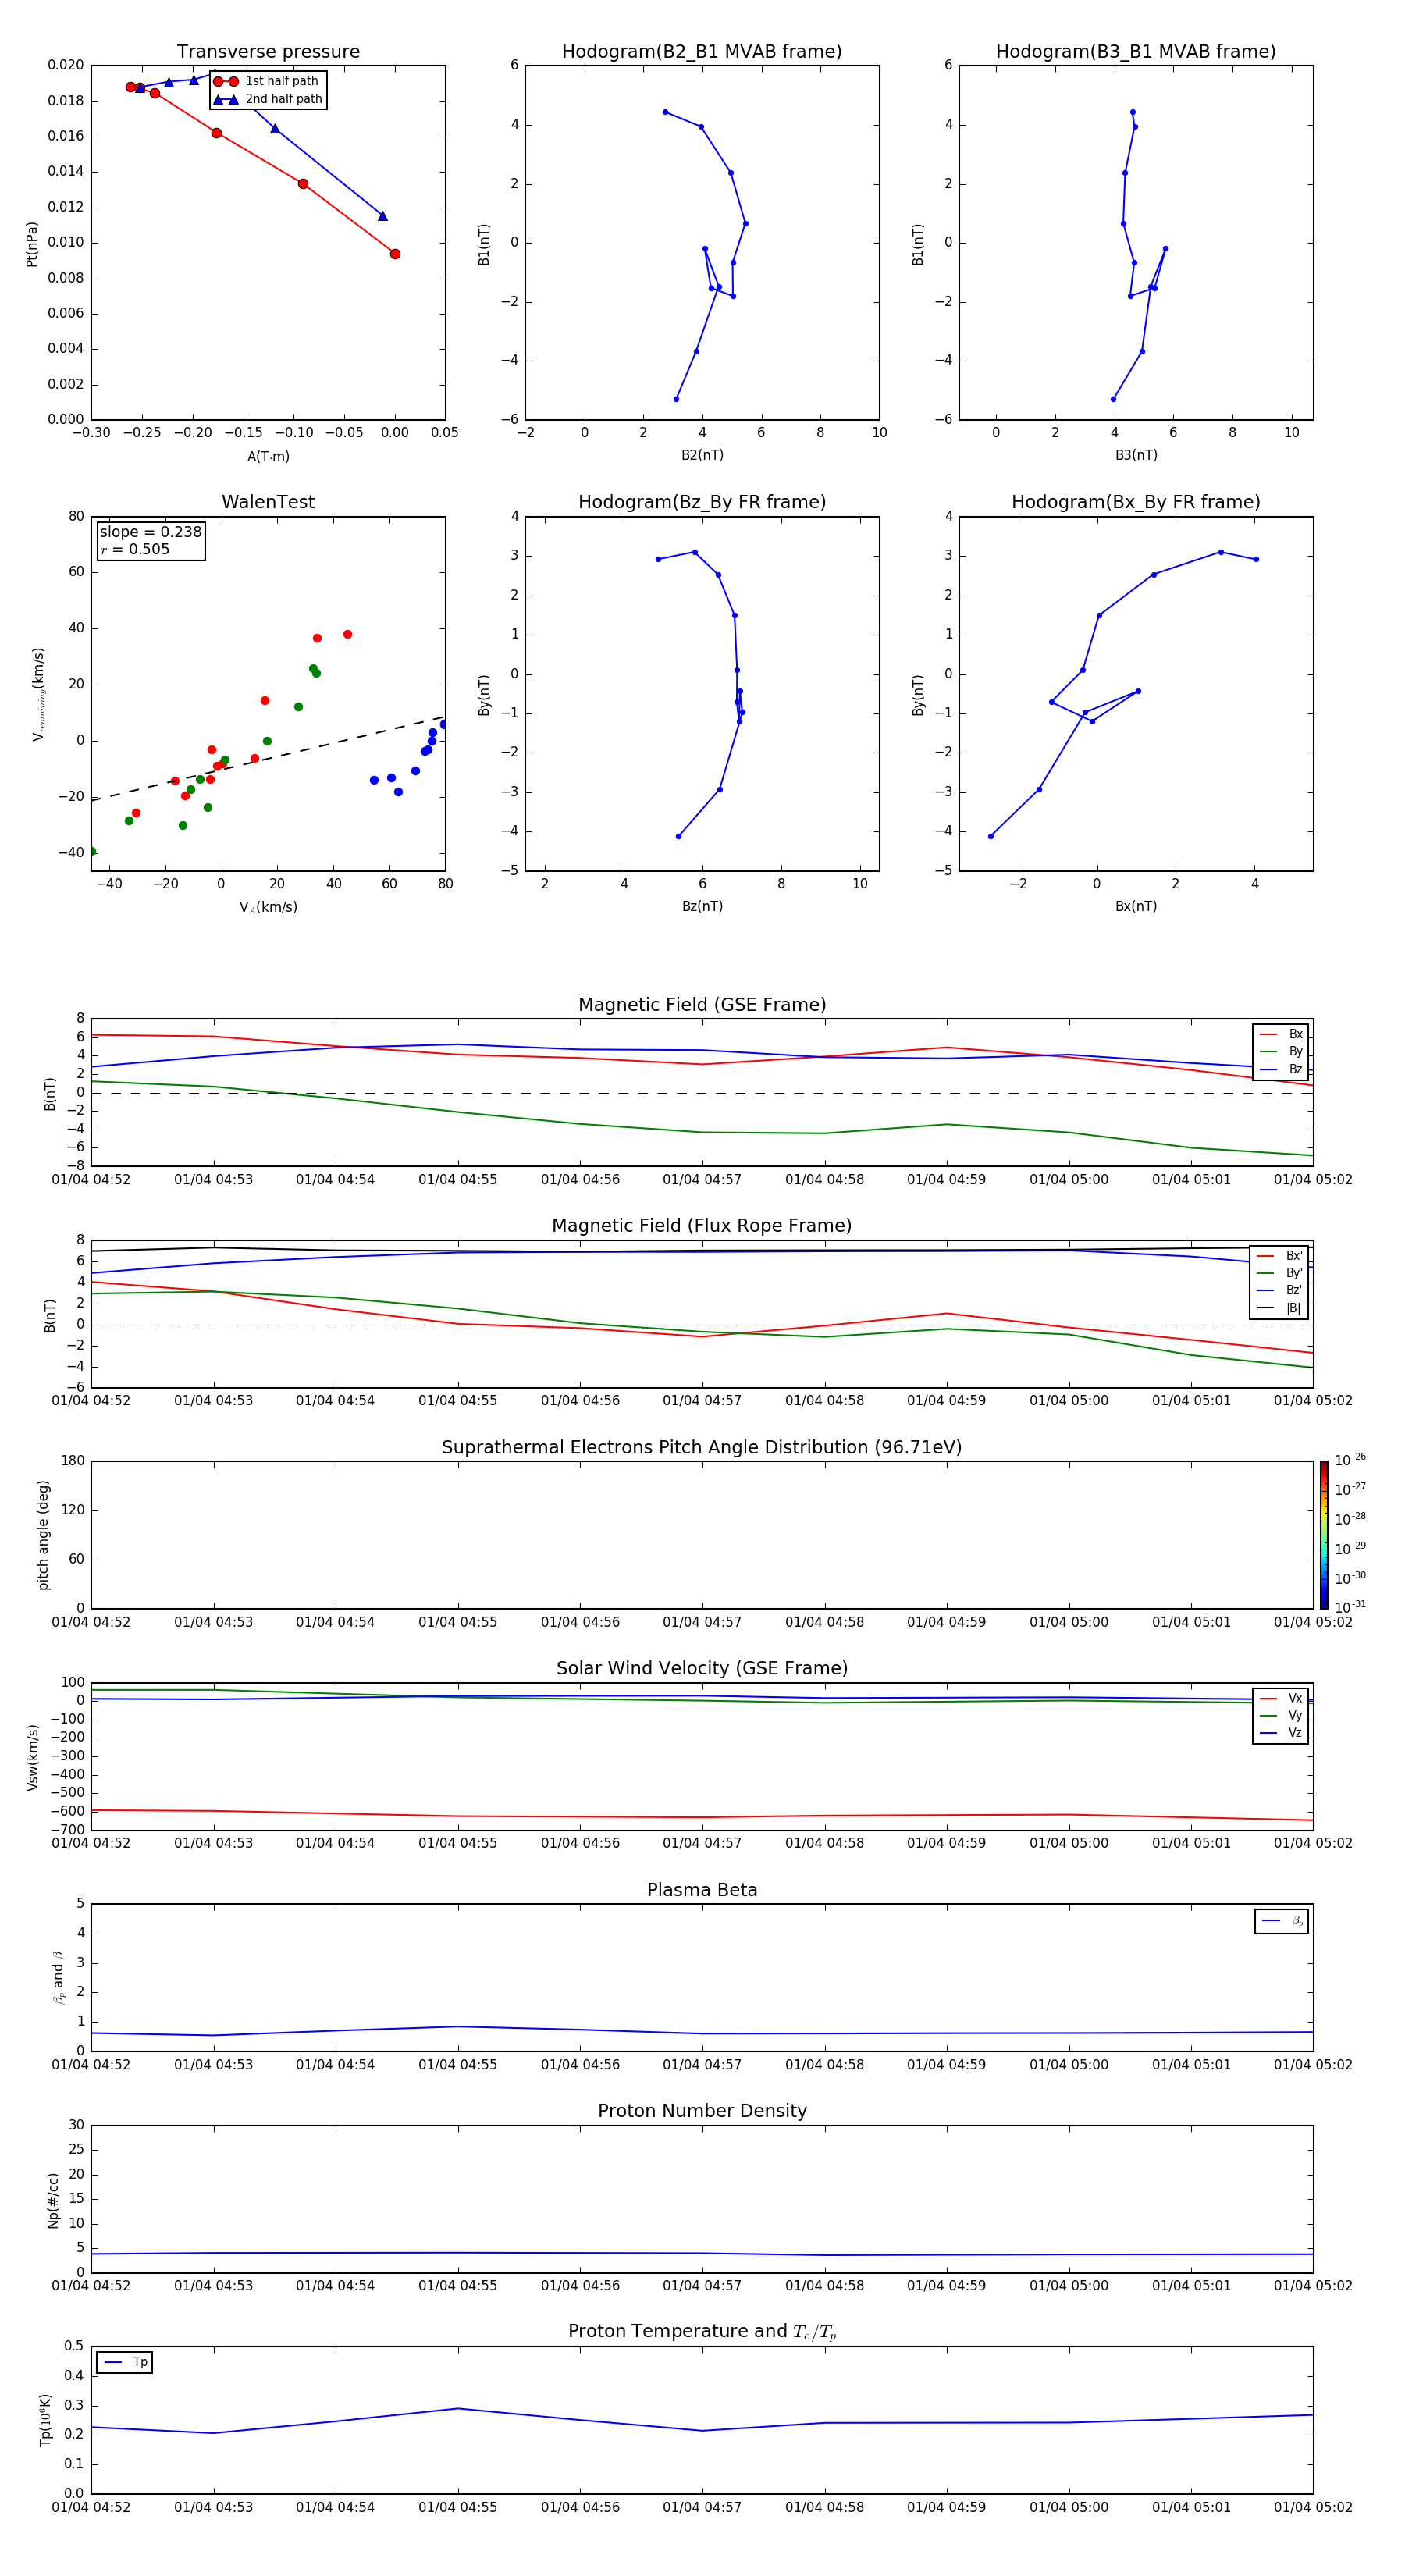Image resolution: width=1405 pixels, height=2576 pixels.
Task: Click the "Proton Temperature and Te/Tp" title
Action: (x=702, y=2332)
